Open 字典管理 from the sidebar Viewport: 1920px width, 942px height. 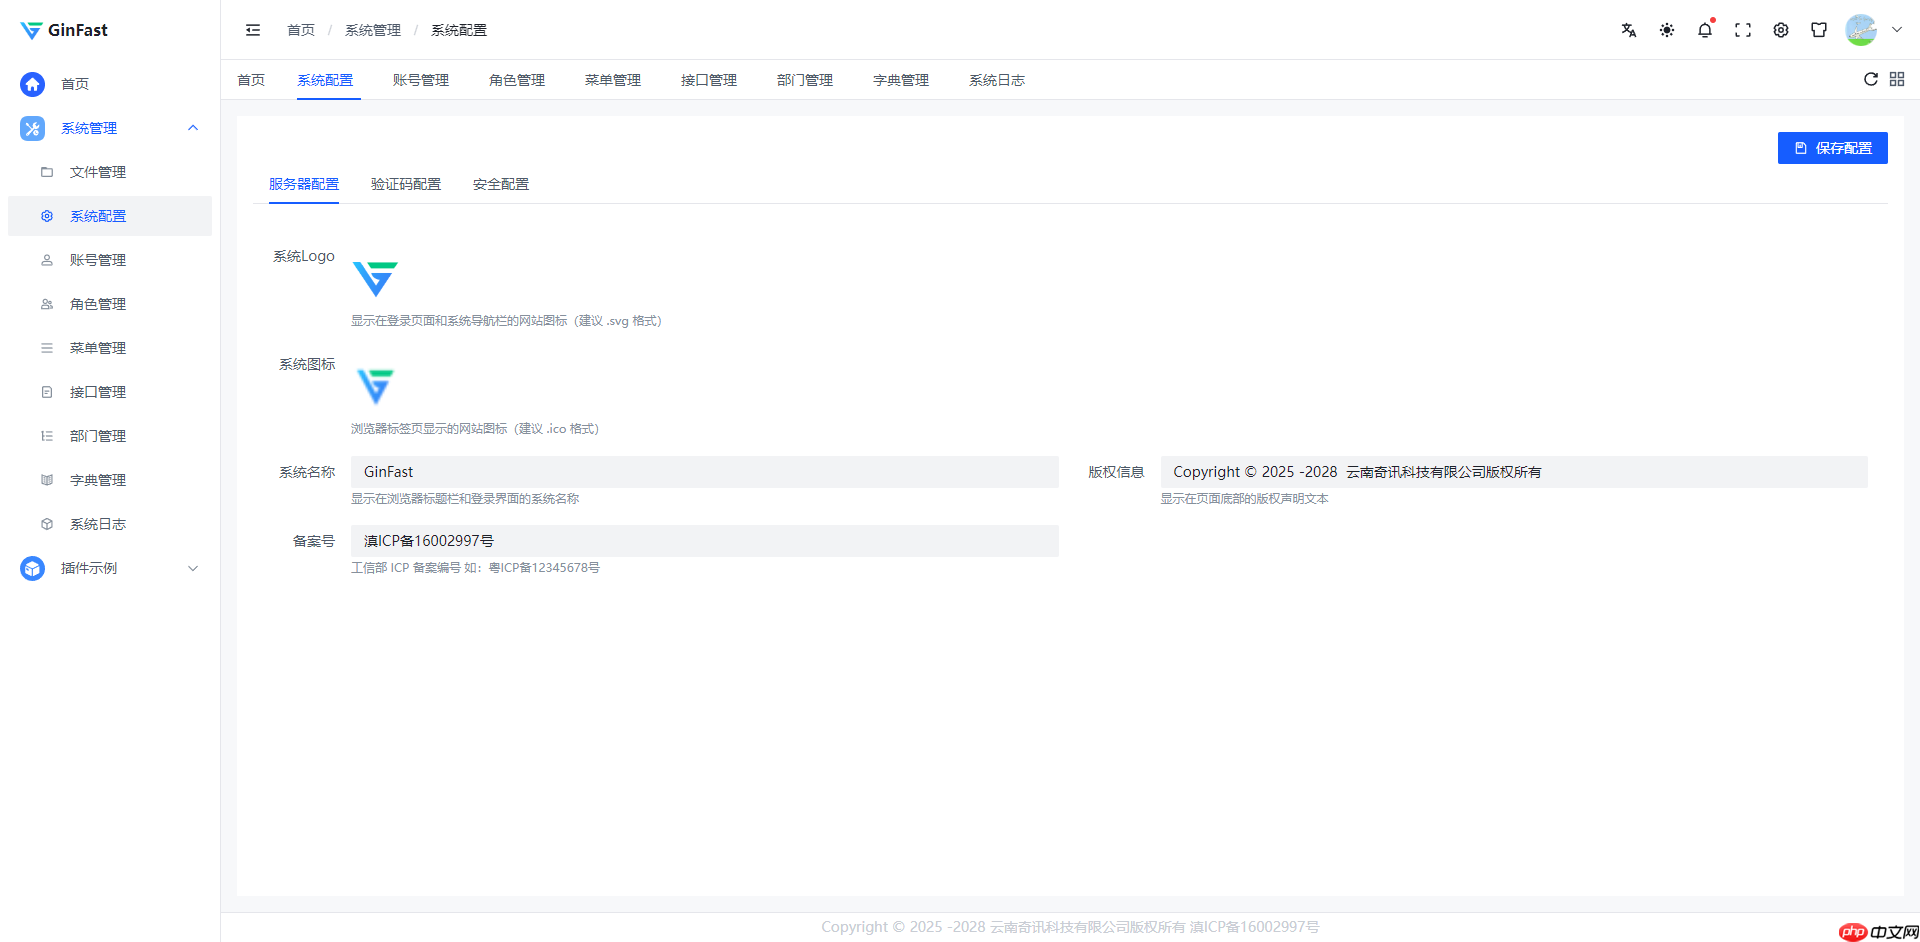tap(97, 479)
